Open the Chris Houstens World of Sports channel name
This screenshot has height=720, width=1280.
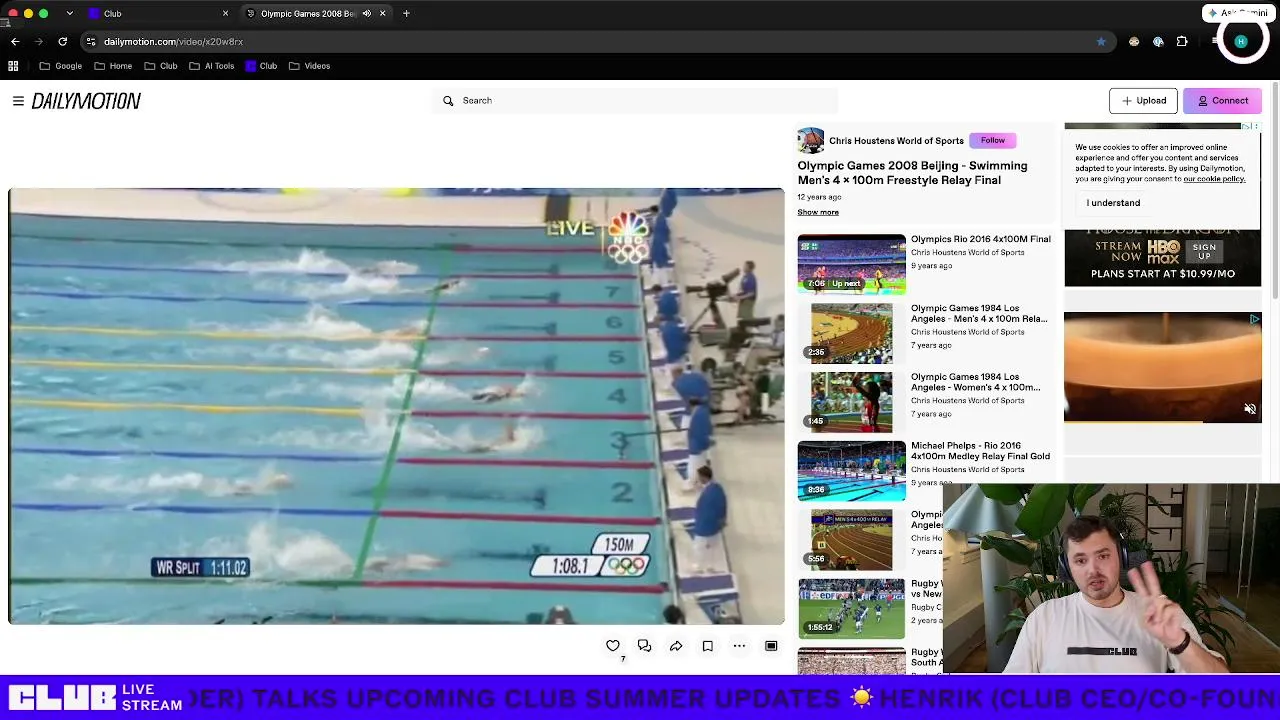coord(896,141)
